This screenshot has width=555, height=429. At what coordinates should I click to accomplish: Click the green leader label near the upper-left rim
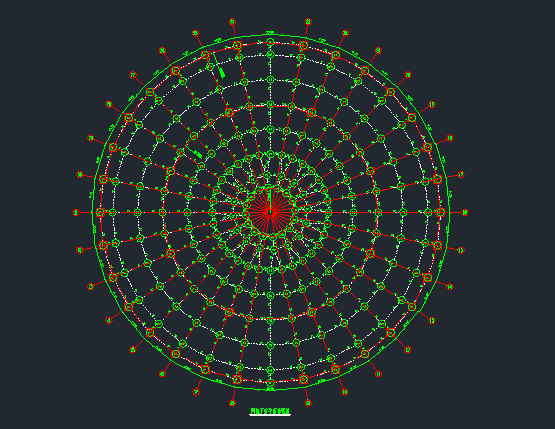coord(222,73)
